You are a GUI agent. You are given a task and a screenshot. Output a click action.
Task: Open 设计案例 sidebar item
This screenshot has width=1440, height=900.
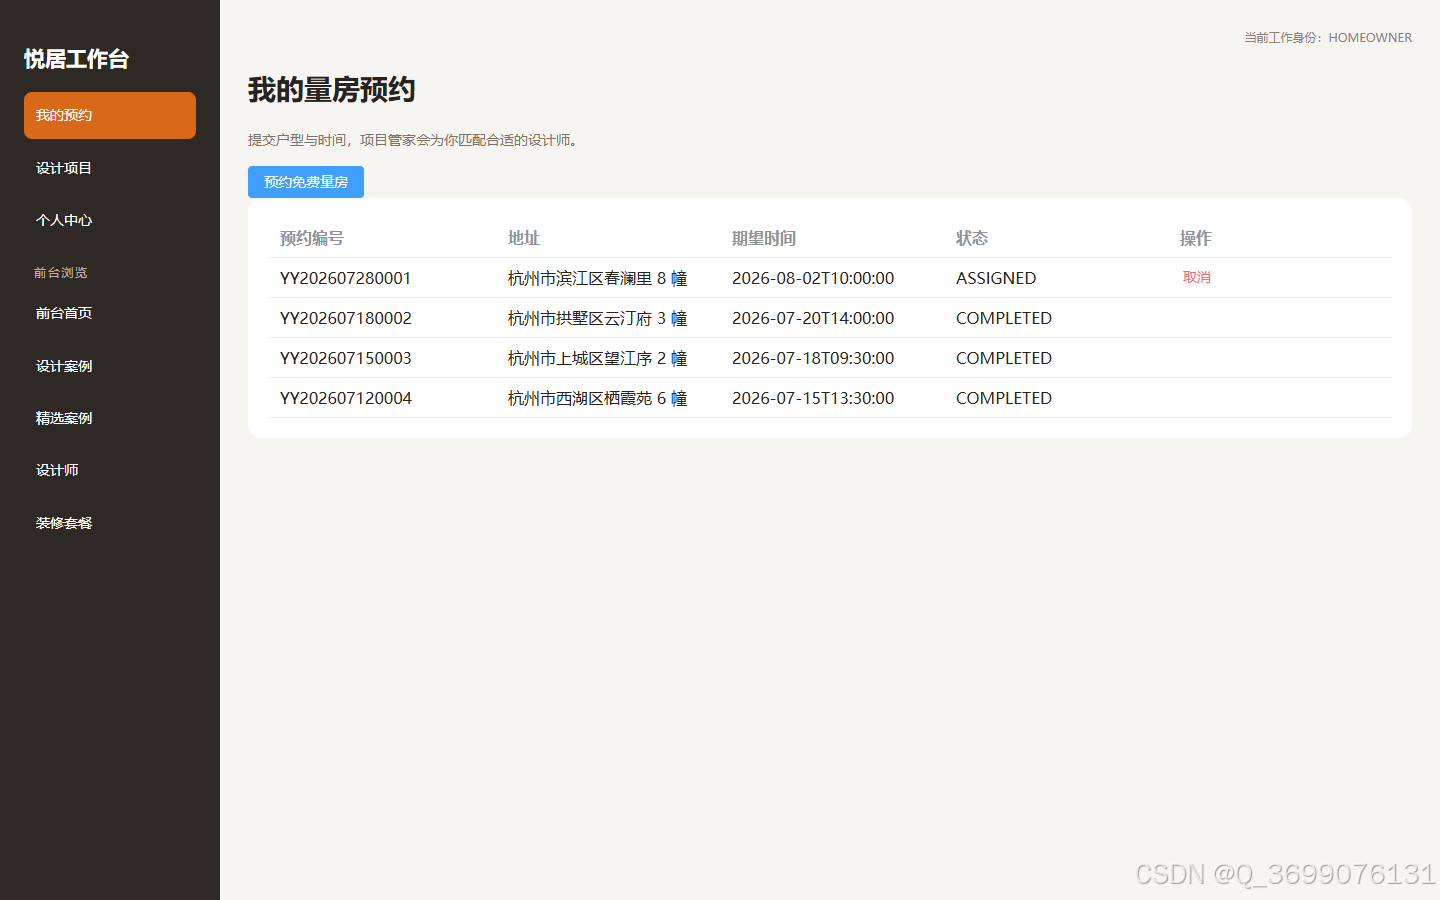[110, 366]
